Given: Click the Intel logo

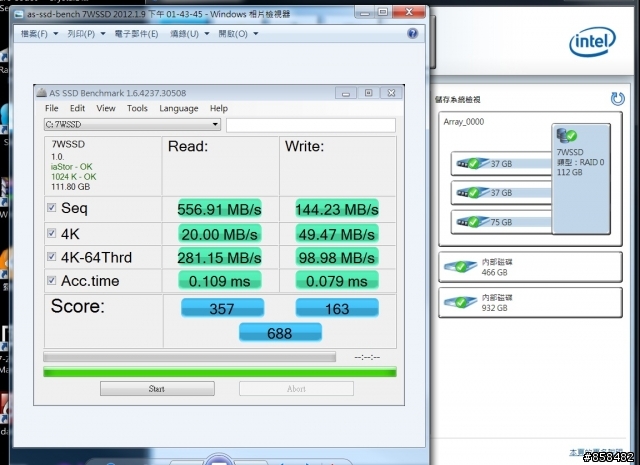Looking at the screenshot, I should point(592,42).
